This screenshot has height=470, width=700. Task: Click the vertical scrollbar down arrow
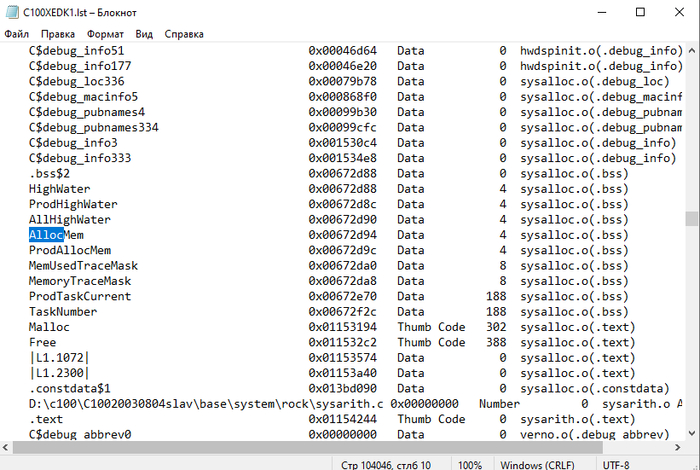tap(691, 433)
